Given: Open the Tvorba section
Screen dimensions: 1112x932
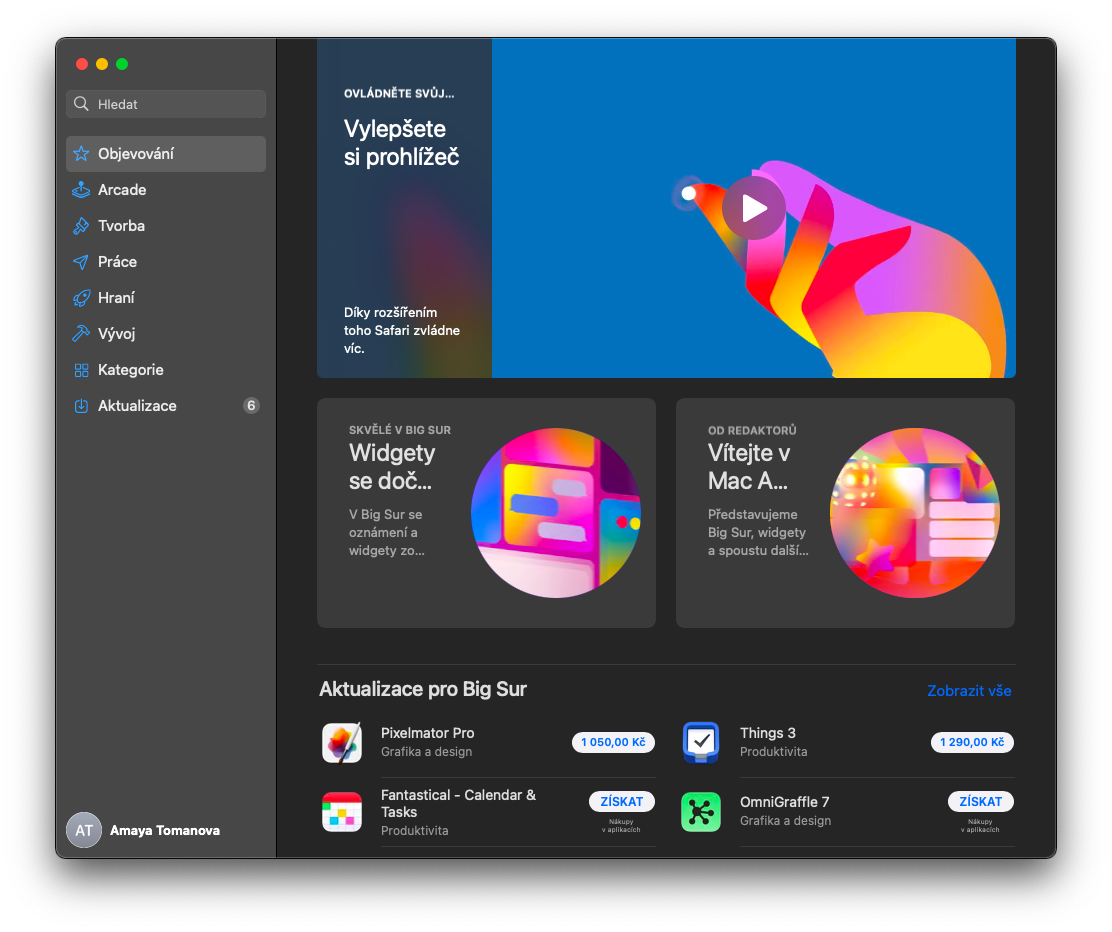Looking at the screenshot, I should (x=166, y=226).
